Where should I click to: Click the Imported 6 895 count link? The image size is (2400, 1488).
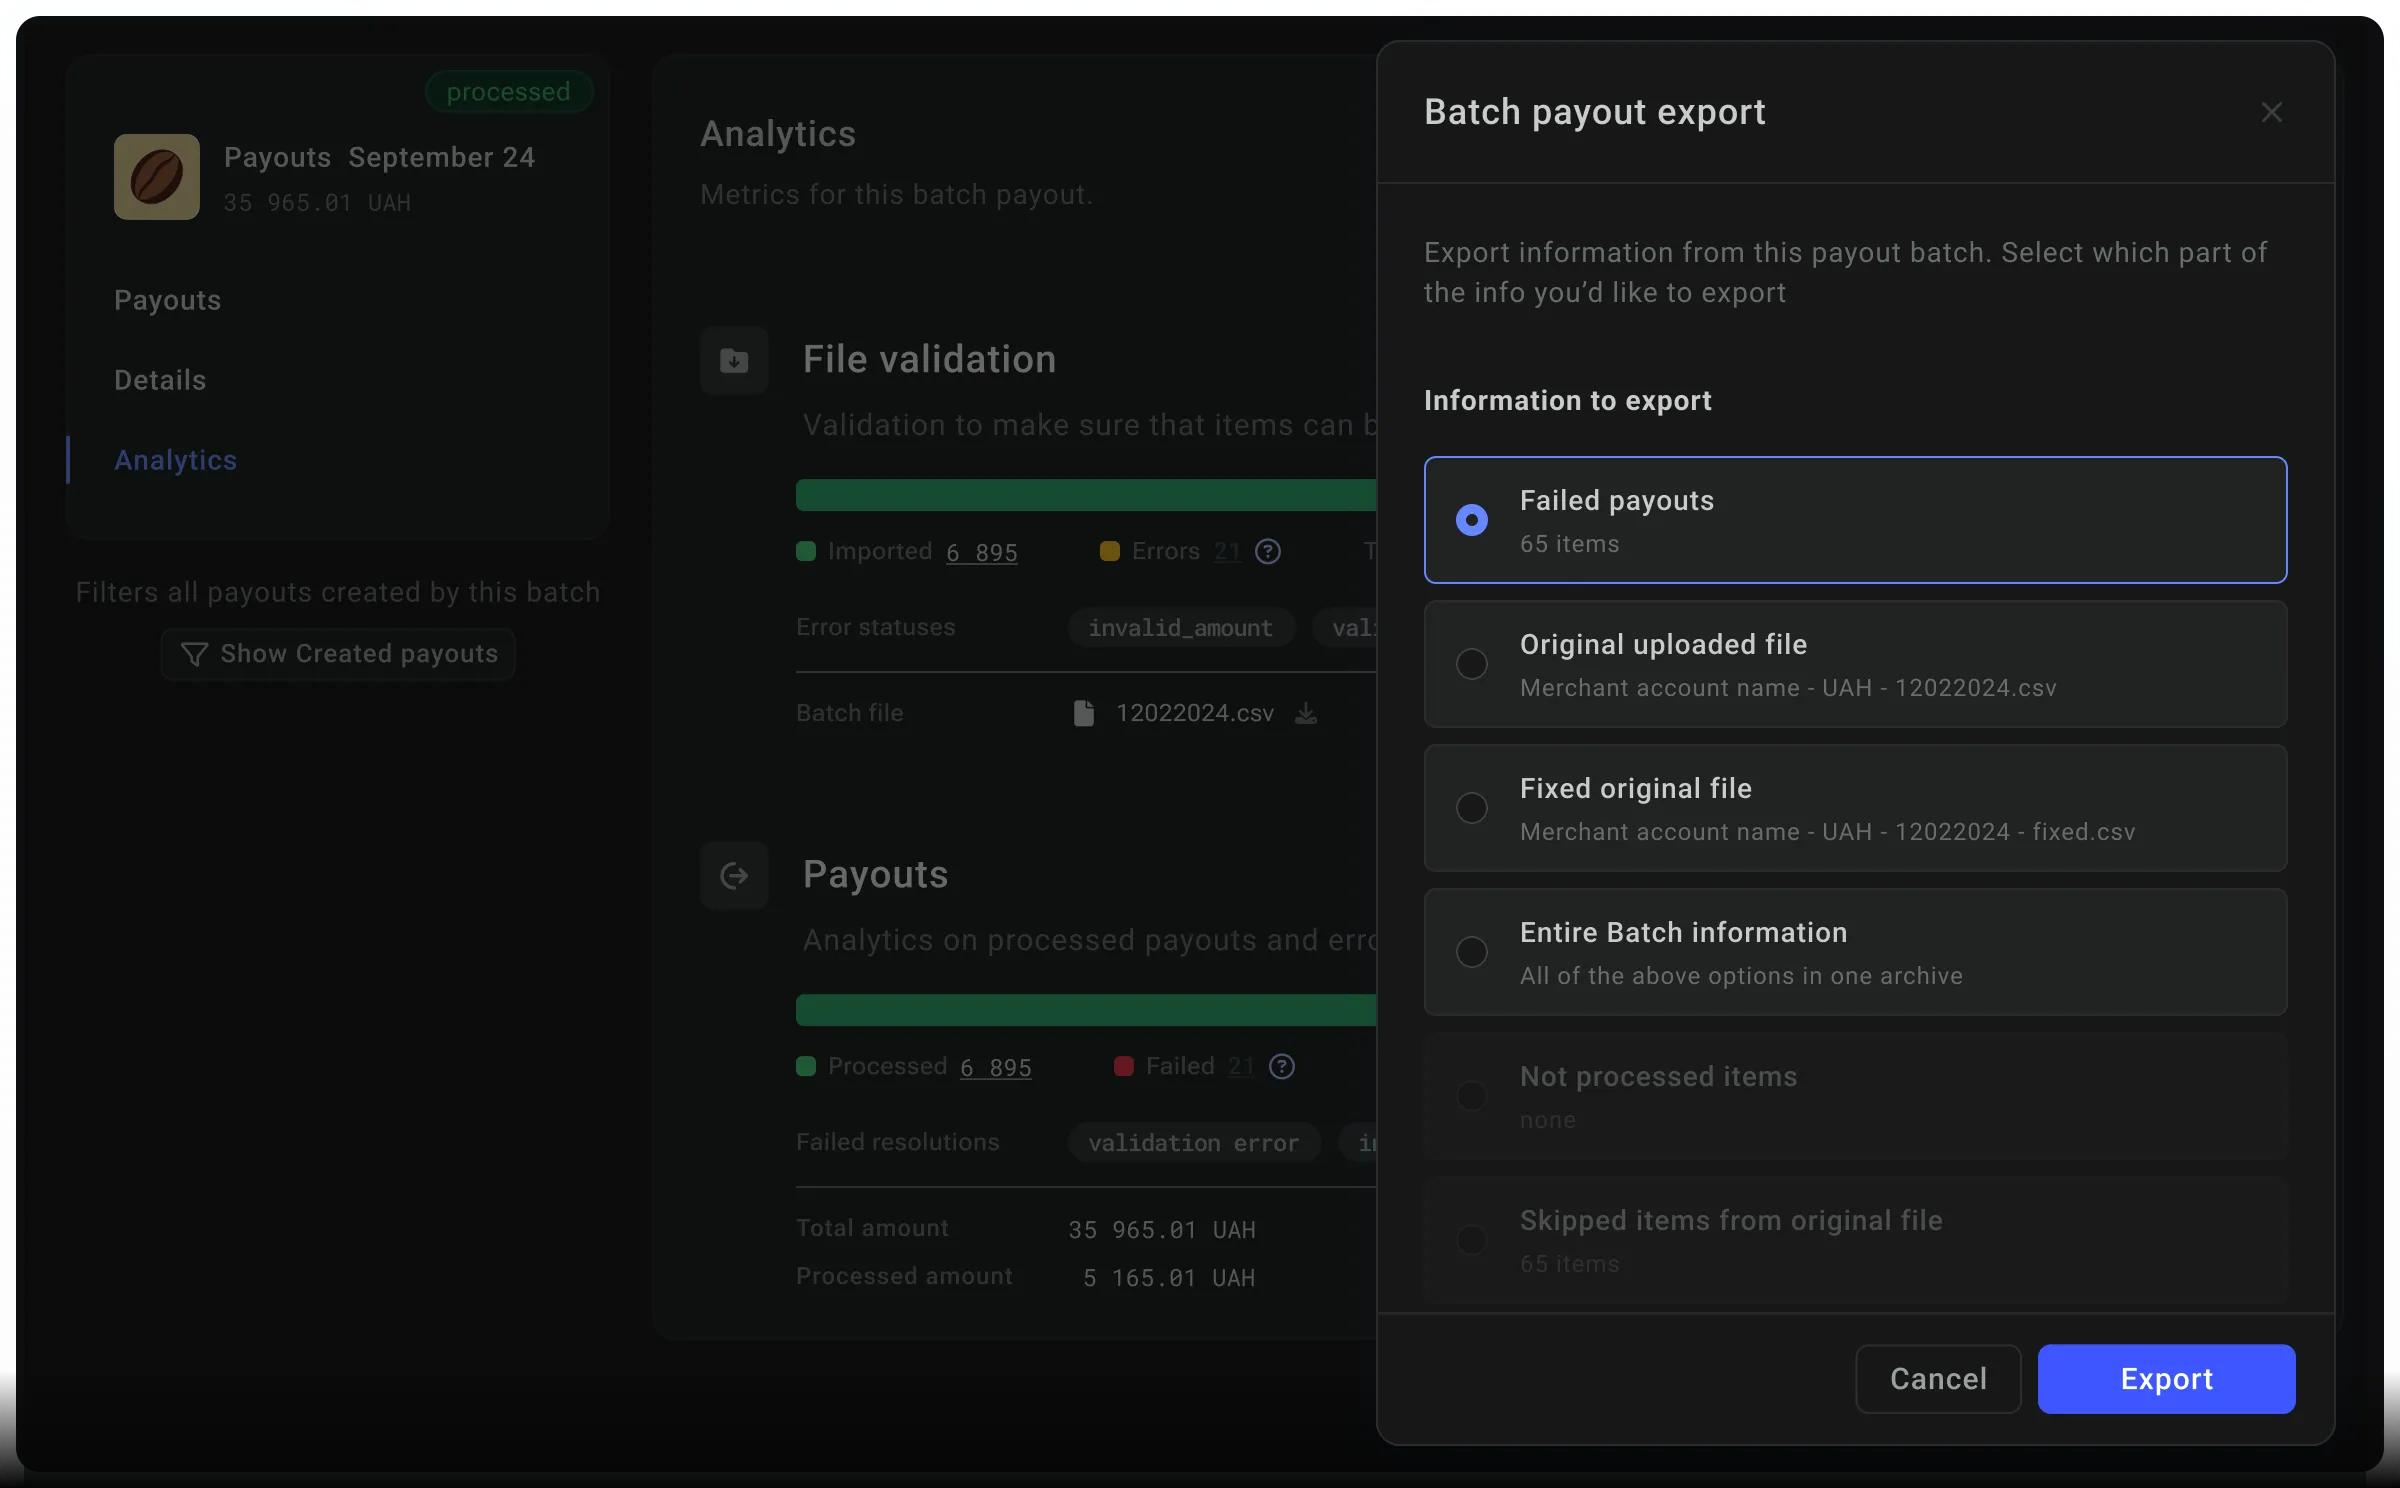(982, 552)
